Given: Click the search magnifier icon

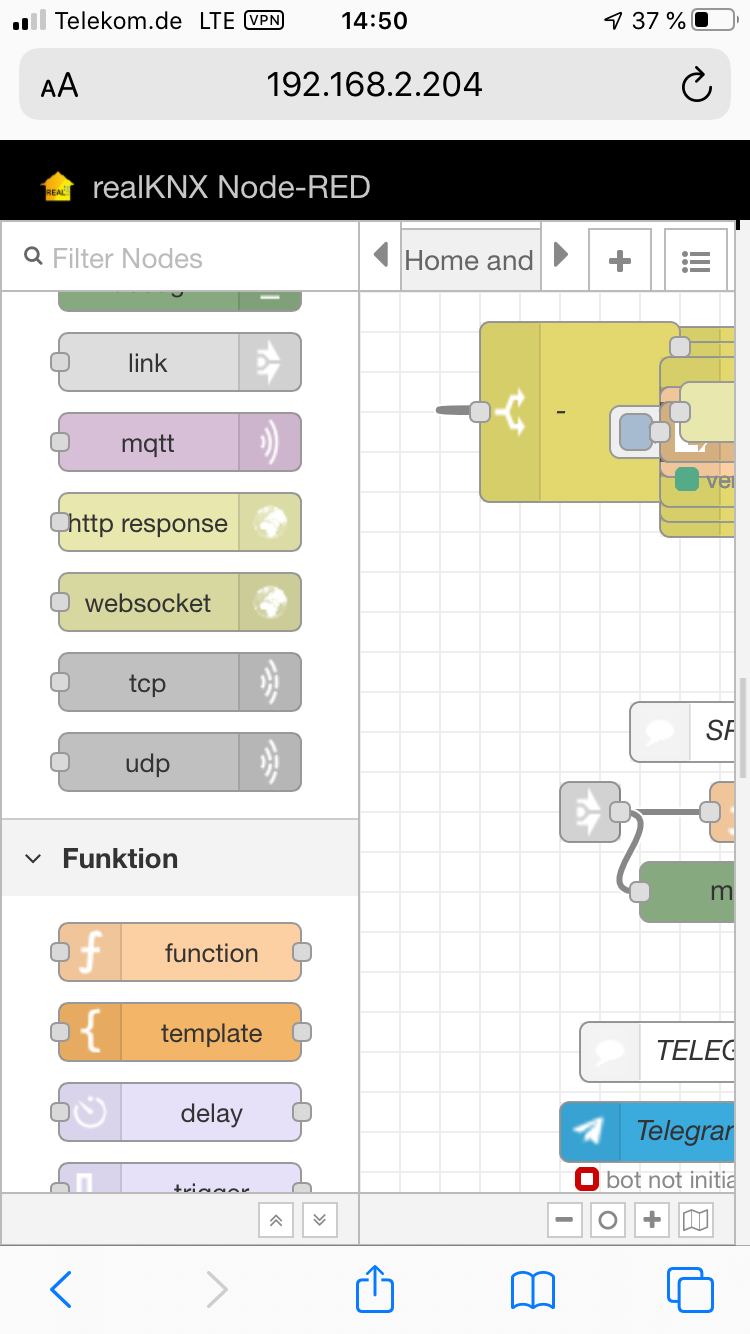Looking at the screenshot, I should (x=32, y=258).
